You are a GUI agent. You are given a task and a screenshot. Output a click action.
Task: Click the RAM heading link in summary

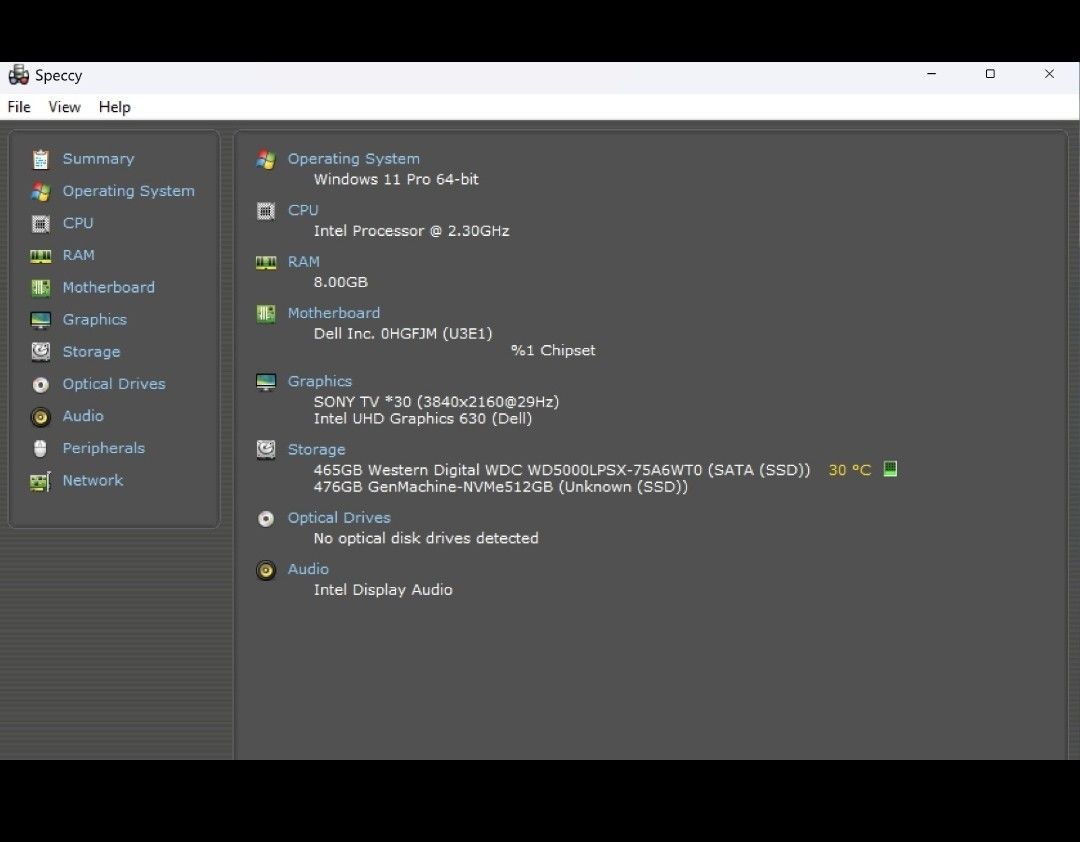click(304, 262)
